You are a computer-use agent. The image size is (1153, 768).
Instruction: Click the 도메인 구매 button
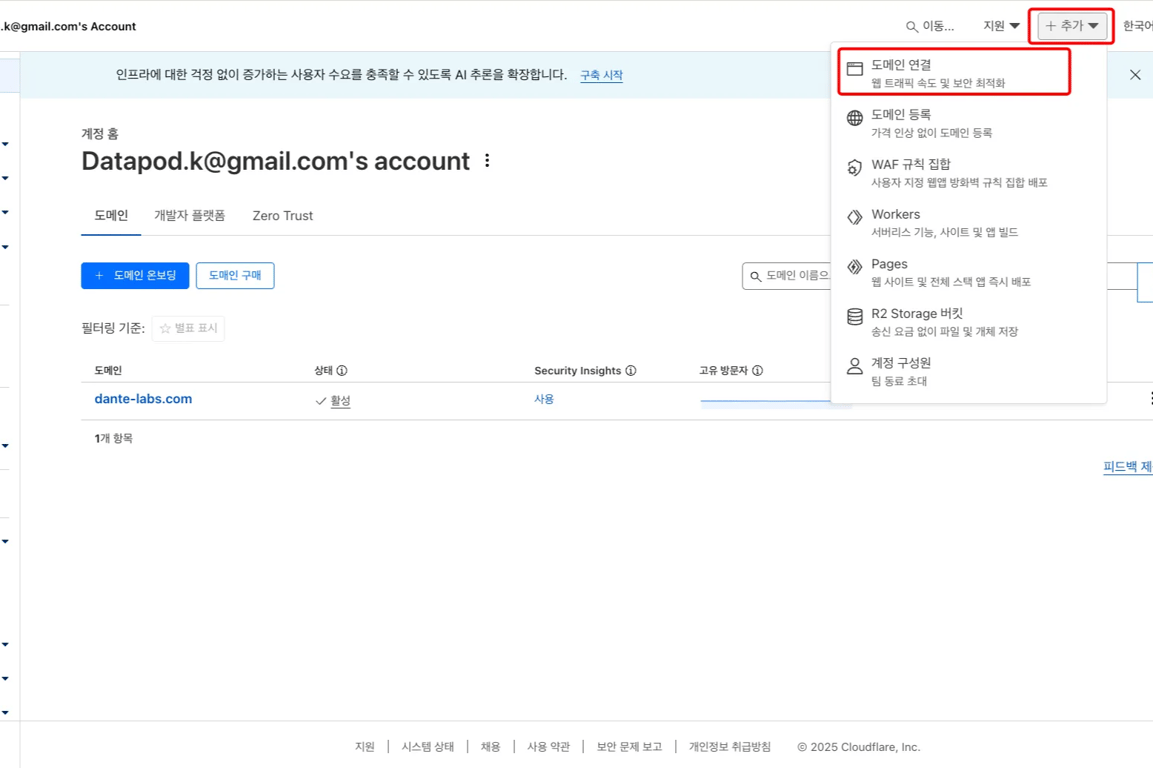235,275
